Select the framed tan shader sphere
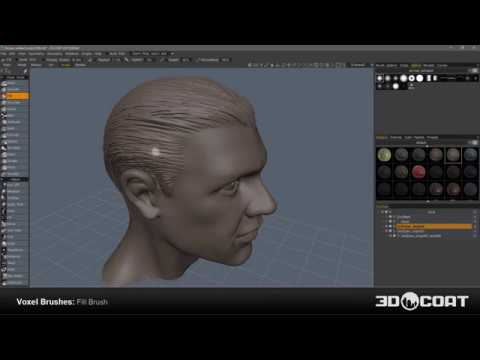 coord(453,155)
